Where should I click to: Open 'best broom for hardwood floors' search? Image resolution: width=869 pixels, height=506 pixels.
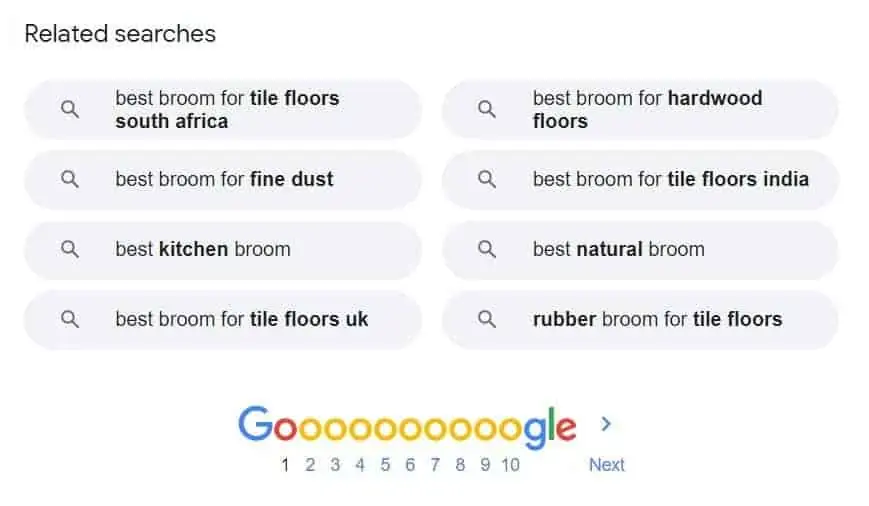647,110
